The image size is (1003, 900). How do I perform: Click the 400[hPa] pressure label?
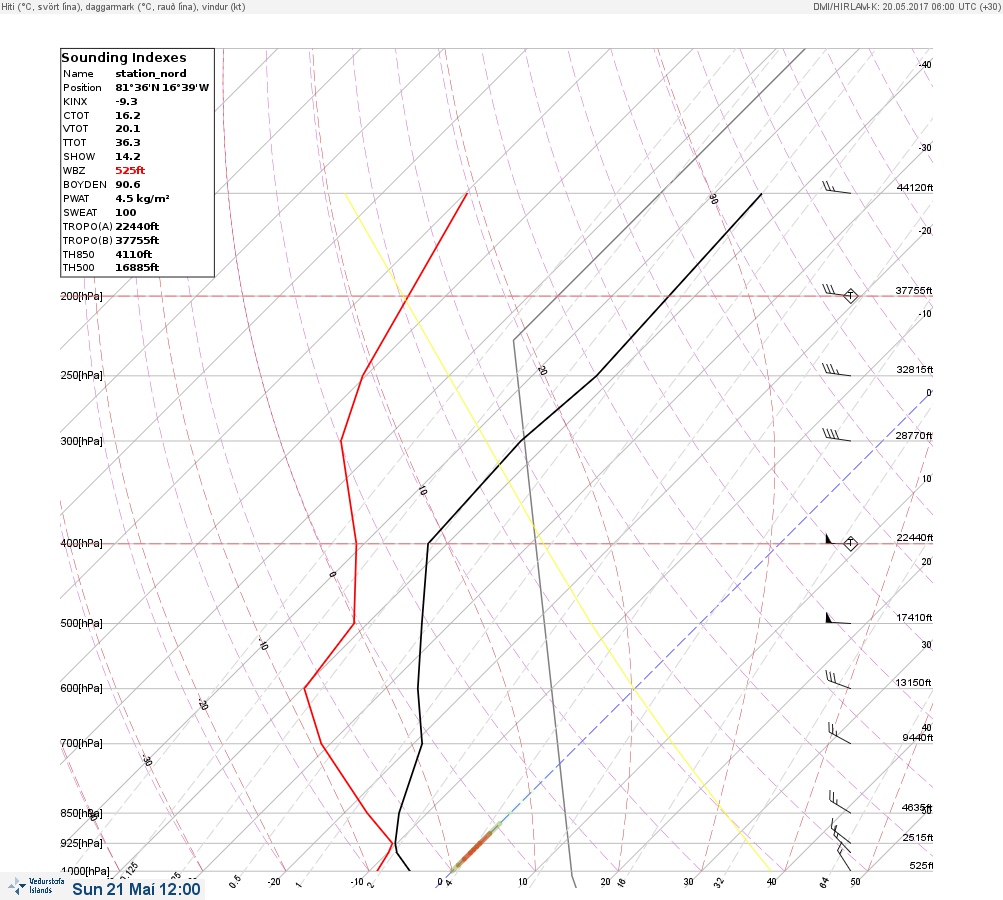click(81, 543)
